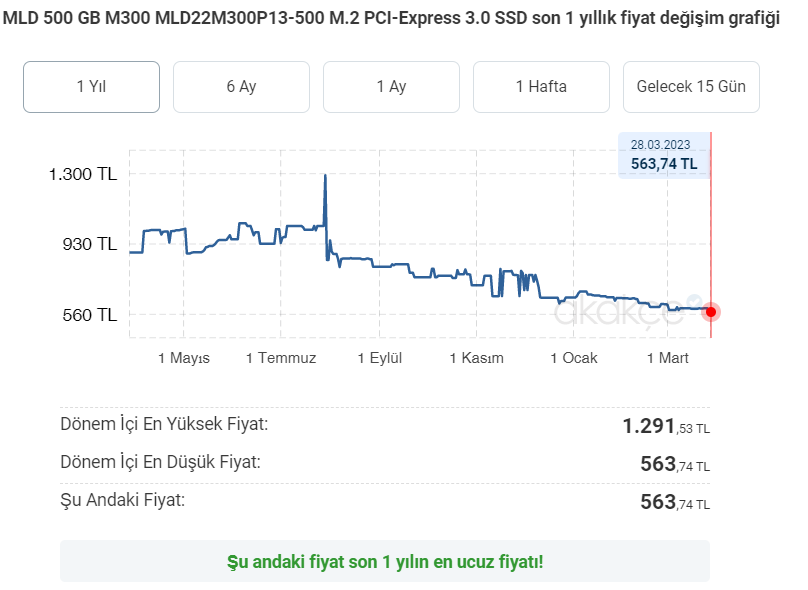808x590 pixels.
Task: Switch to the 6 Ay range tab
Action: pos(241,87)
